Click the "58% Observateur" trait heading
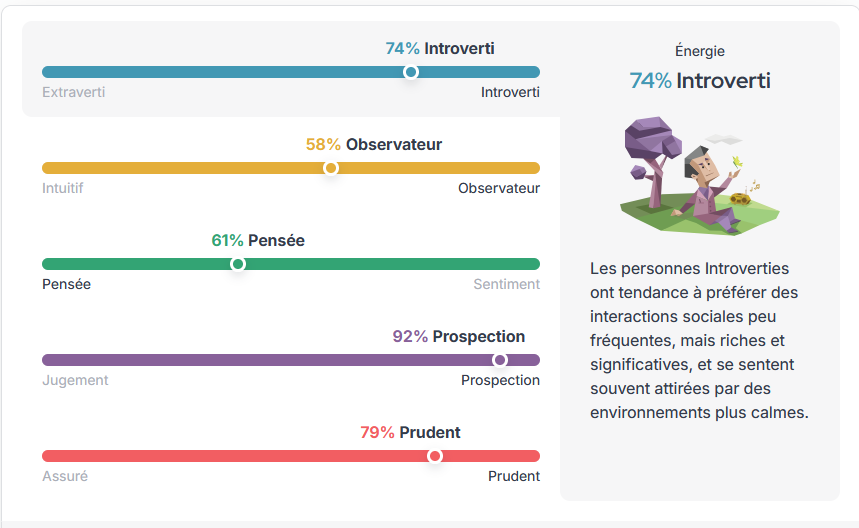 374,144
